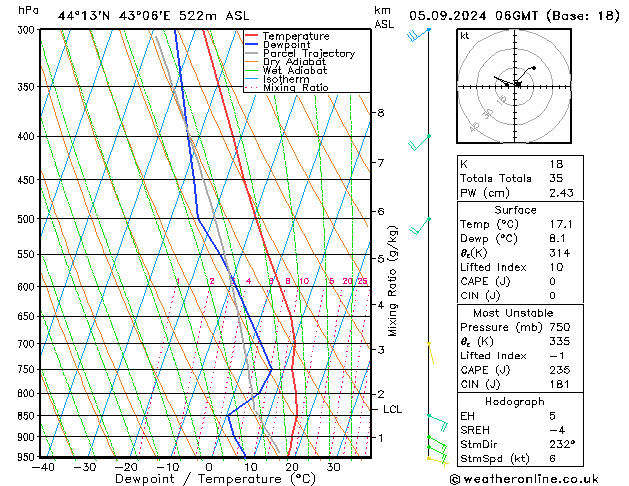
Task: Click the Surface CAPE (J) label
Action: coord(485,281)
